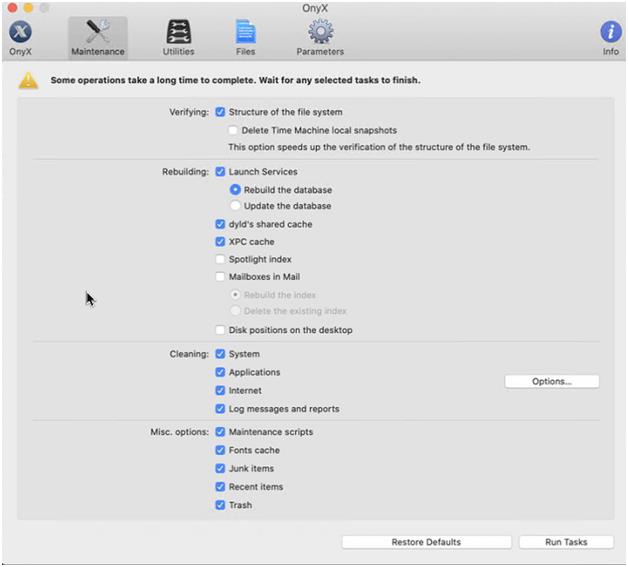Open the Parameters gear icon

320,38
